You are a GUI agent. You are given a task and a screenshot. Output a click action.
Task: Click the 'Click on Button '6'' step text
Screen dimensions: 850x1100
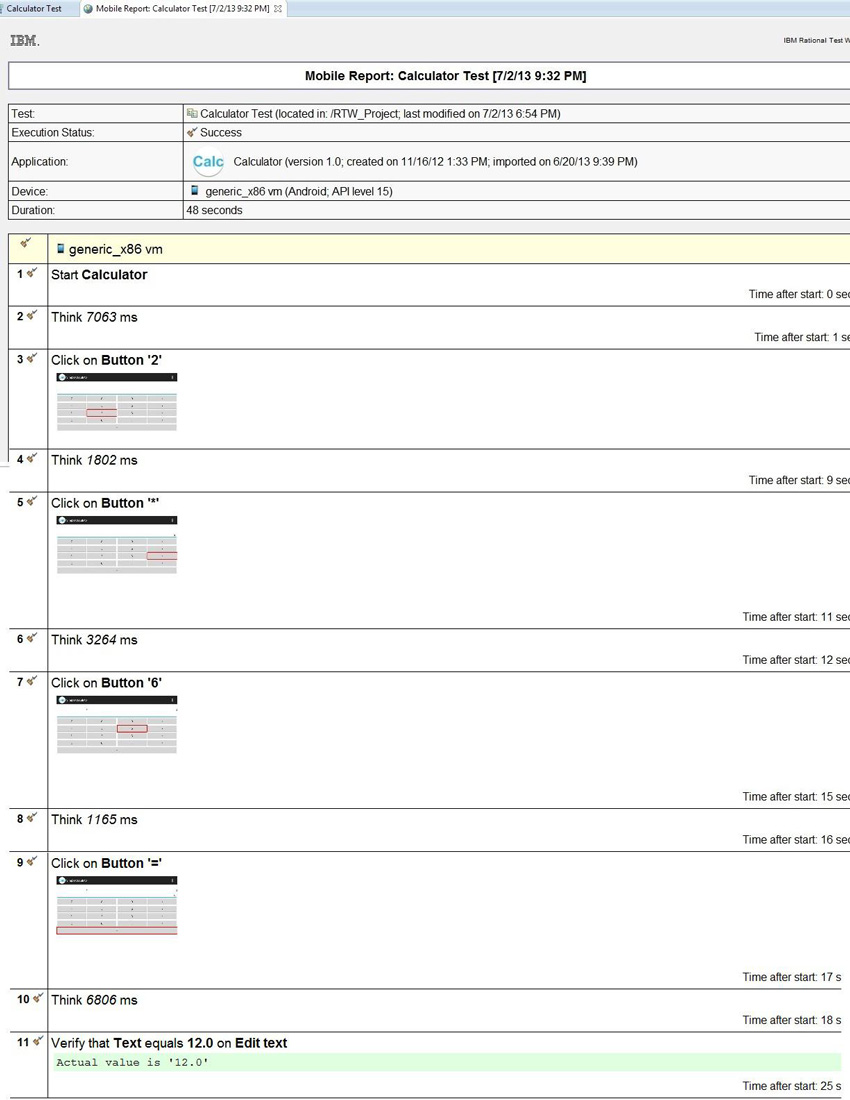107,683
